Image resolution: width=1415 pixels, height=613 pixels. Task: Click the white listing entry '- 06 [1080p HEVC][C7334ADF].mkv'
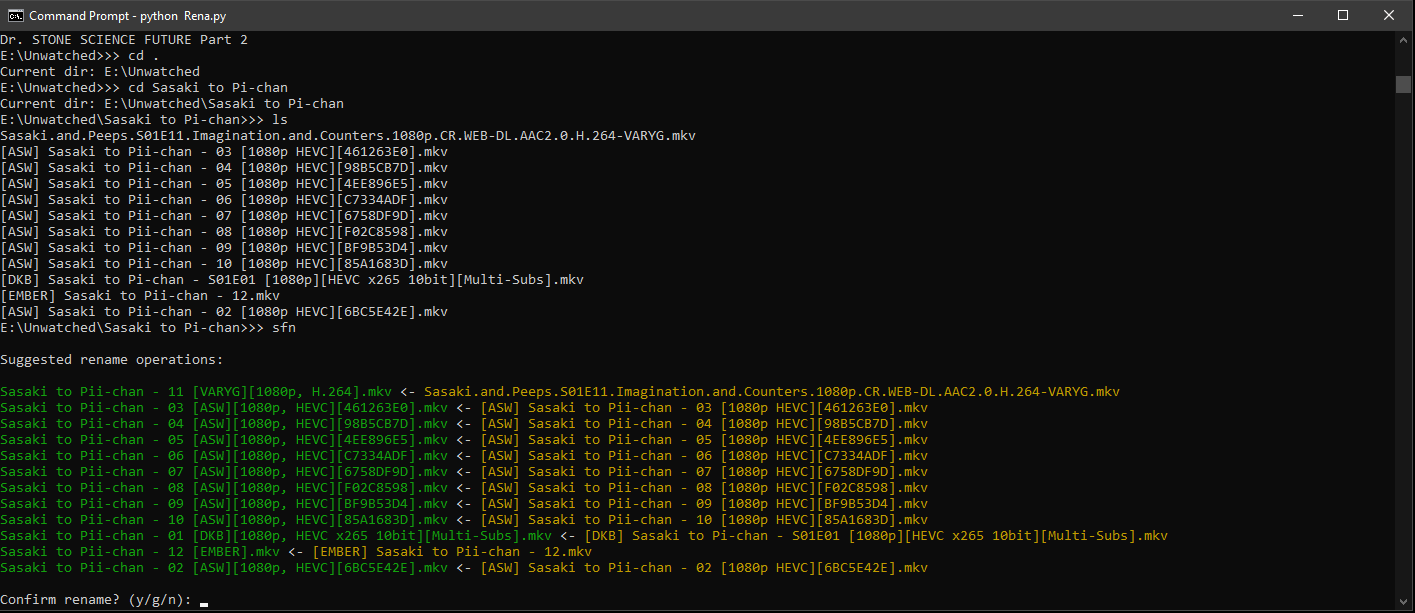[224, 200]
